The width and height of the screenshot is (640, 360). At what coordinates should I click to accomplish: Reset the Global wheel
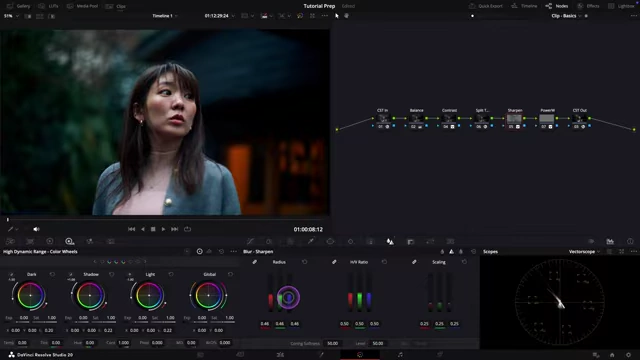230,274
